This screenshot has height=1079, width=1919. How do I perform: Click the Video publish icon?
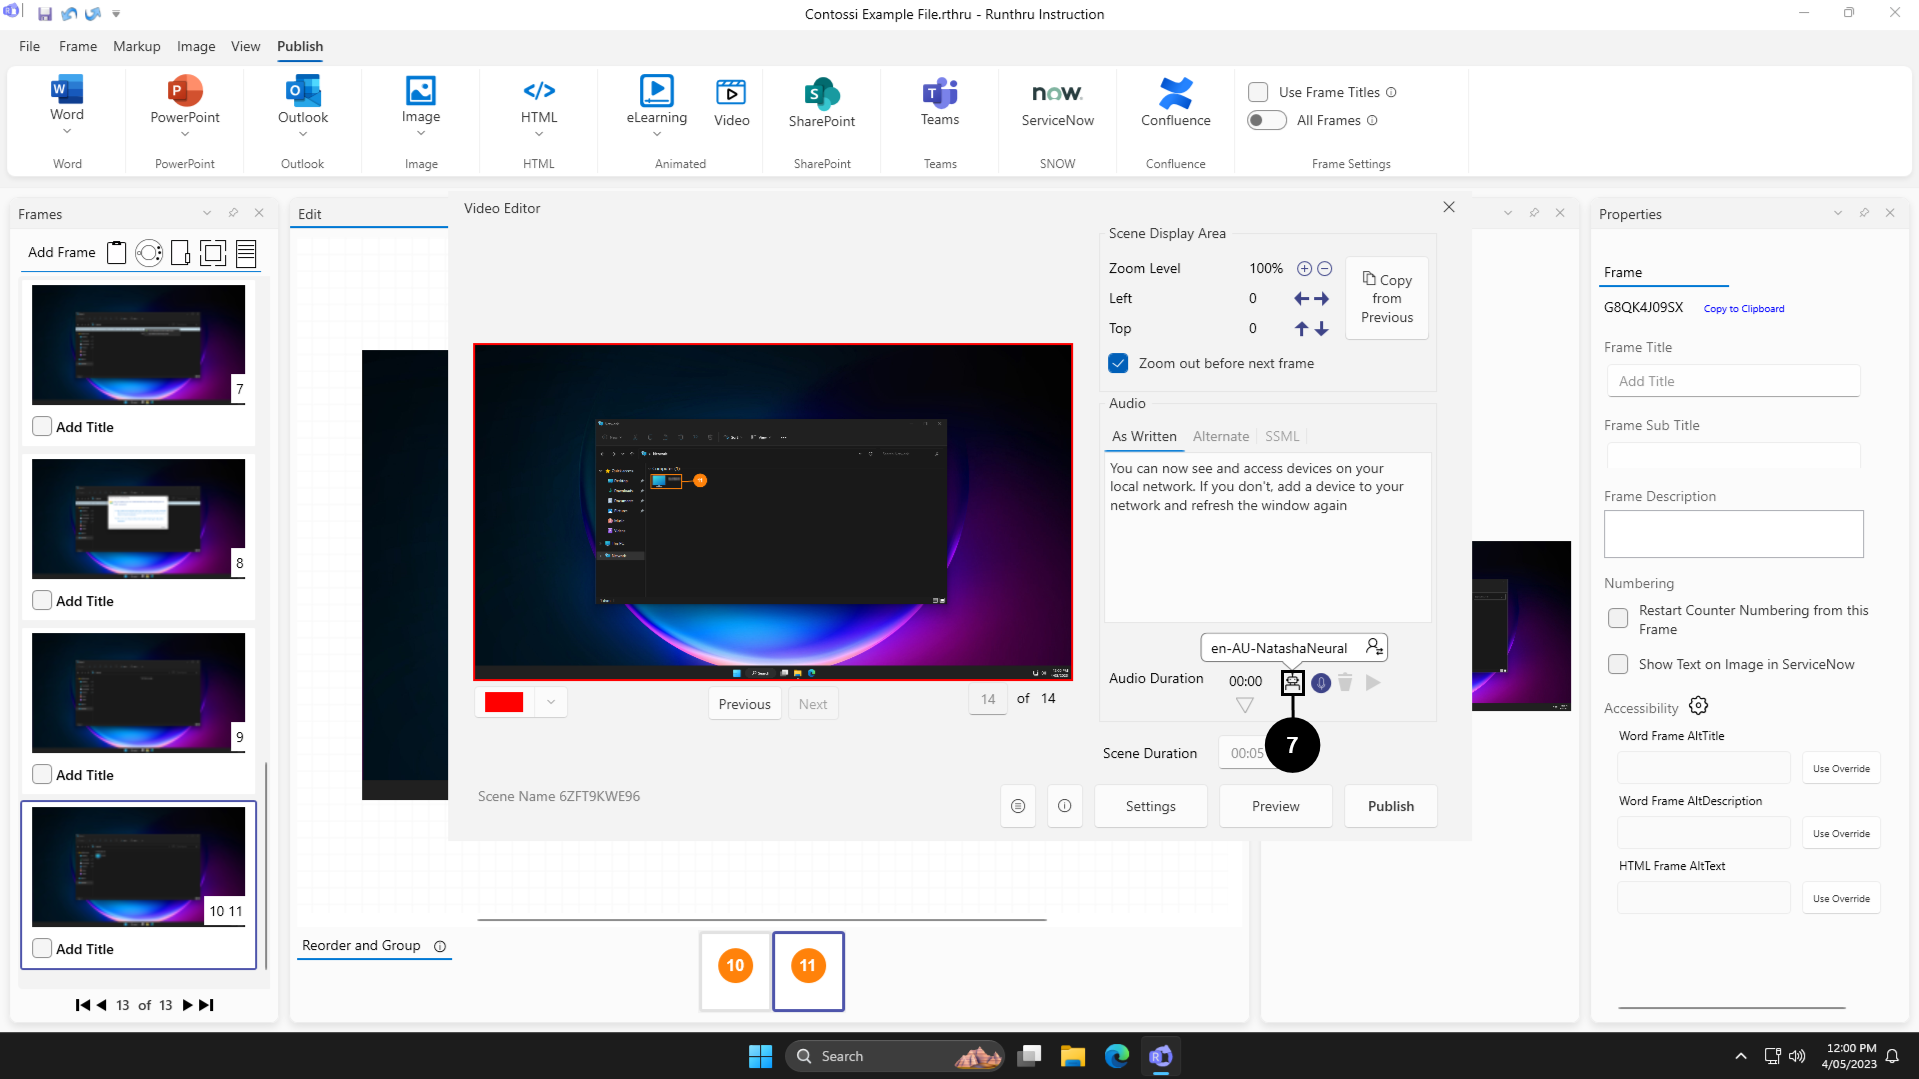point(731,94)
